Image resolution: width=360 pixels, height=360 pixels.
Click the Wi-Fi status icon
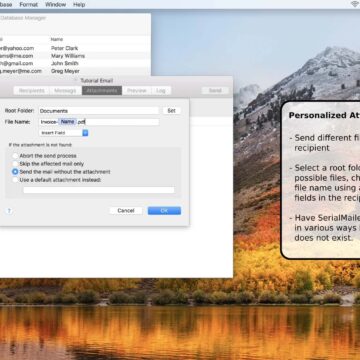coord(355,4)
